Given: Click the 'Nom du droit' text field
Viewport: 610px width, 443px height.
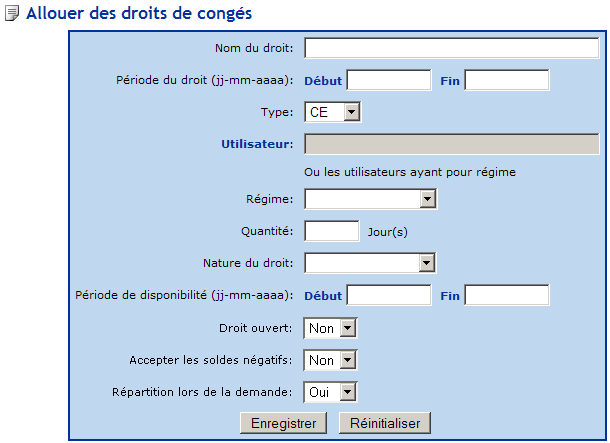Looking at the screenshot, I should [451, 48].
